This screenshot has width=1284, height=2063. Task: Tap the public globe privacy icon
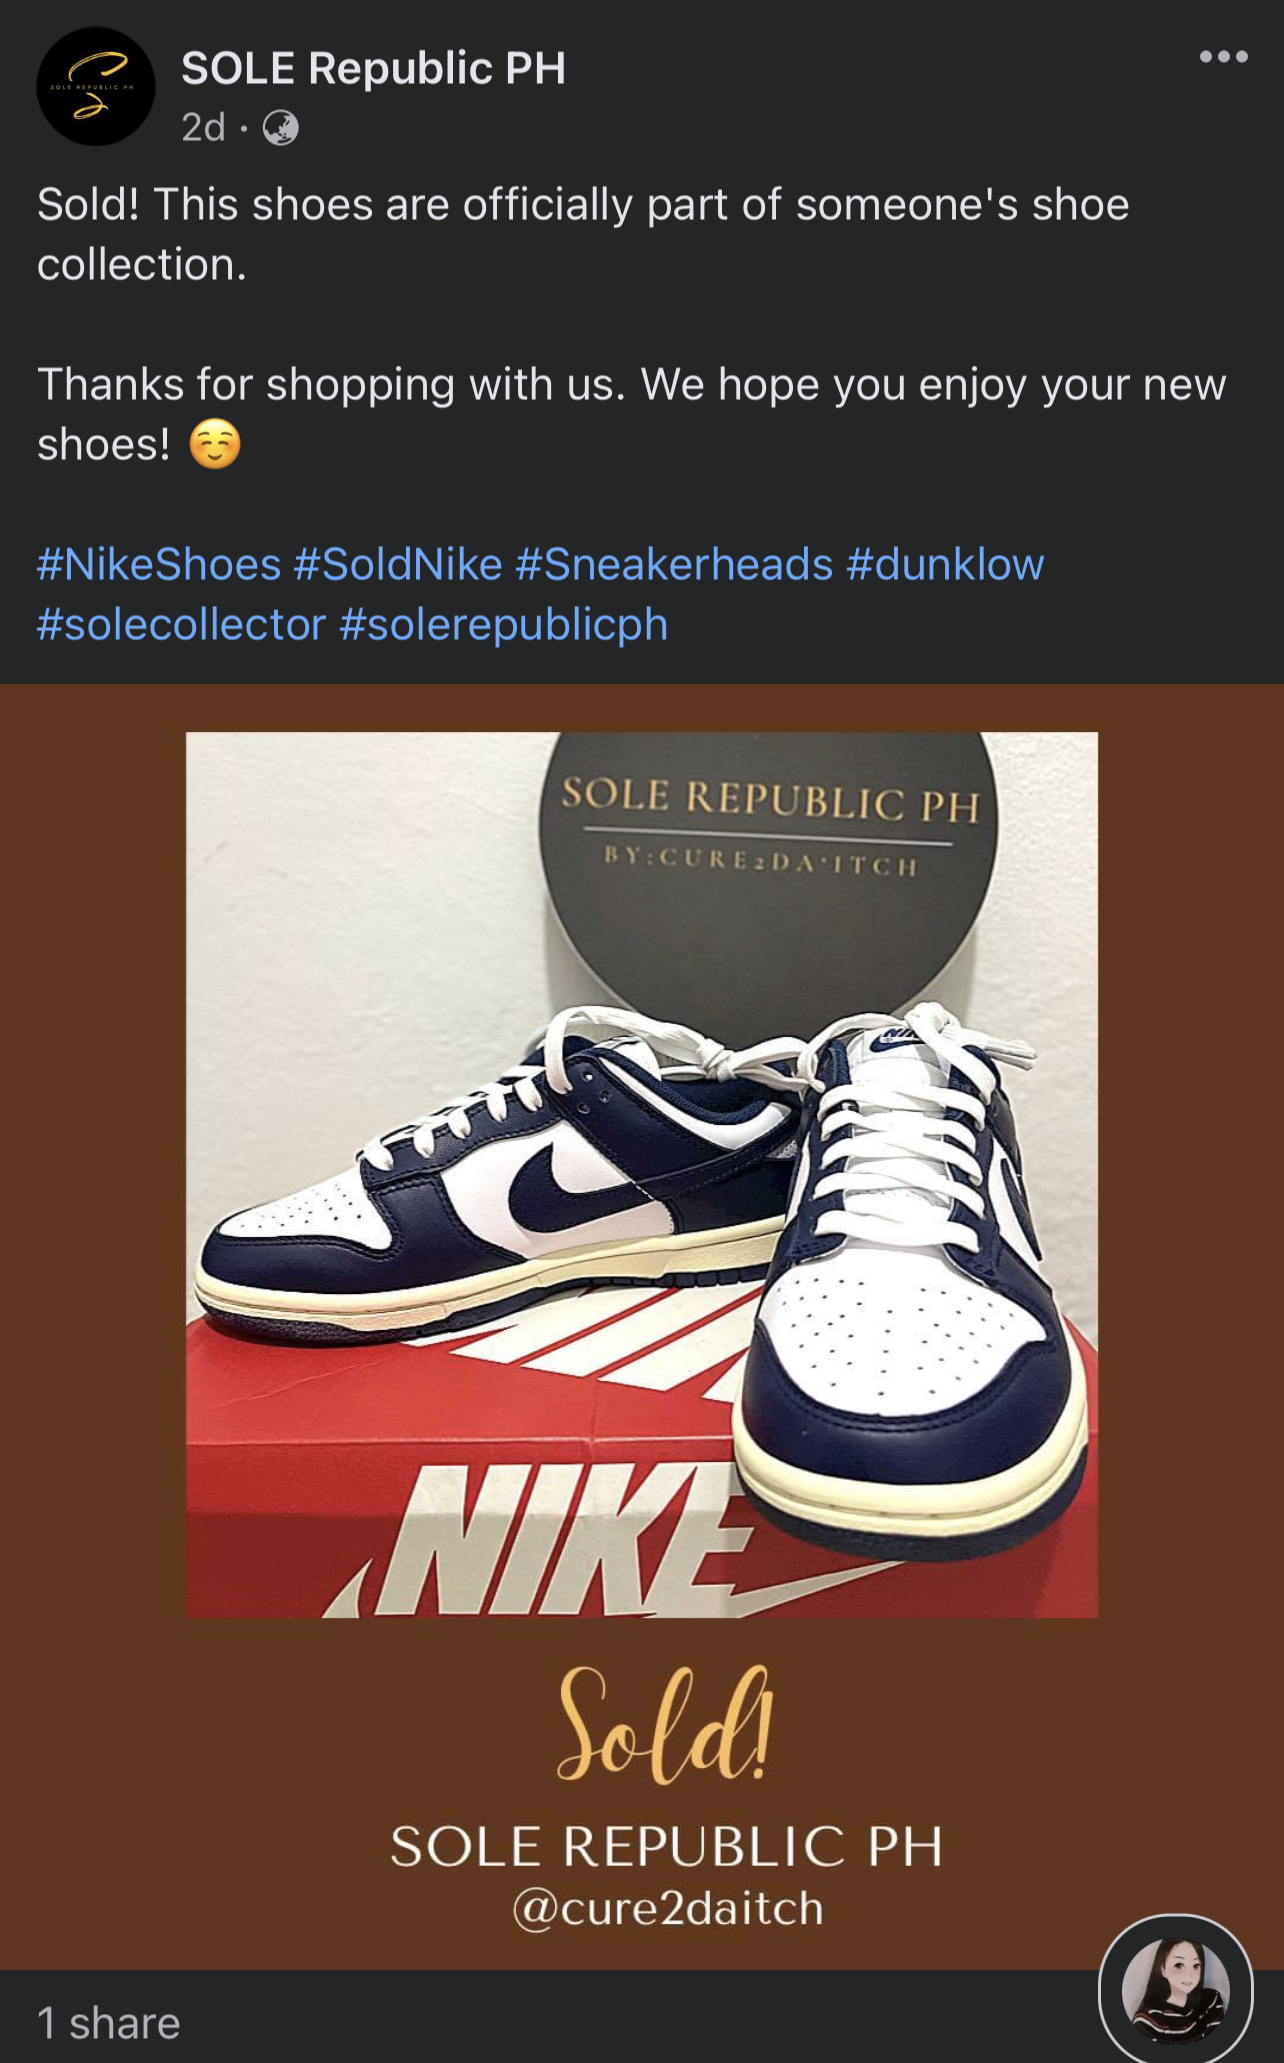[280, 128]
